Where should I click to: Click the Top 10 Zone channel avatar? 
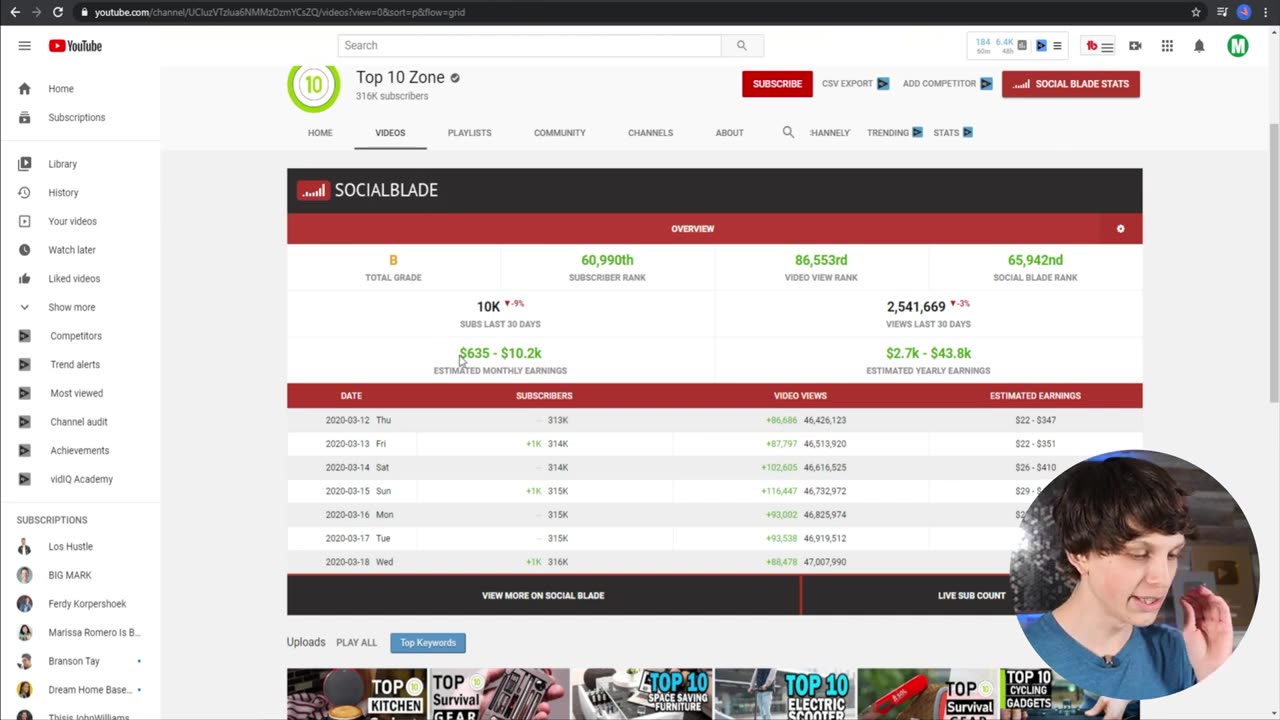click(313, 86)
